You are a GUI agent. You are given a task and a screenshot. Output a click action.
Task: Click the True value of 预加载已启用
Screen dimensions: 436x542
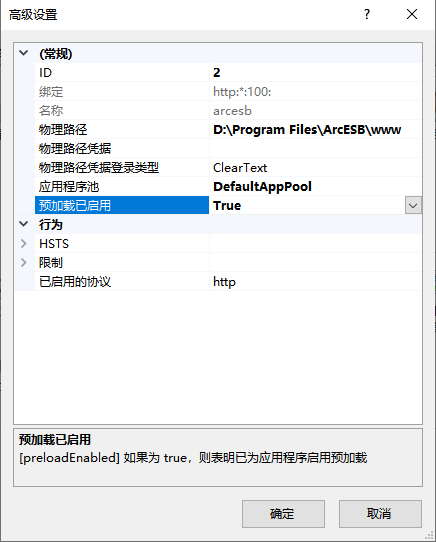[227, 205]
